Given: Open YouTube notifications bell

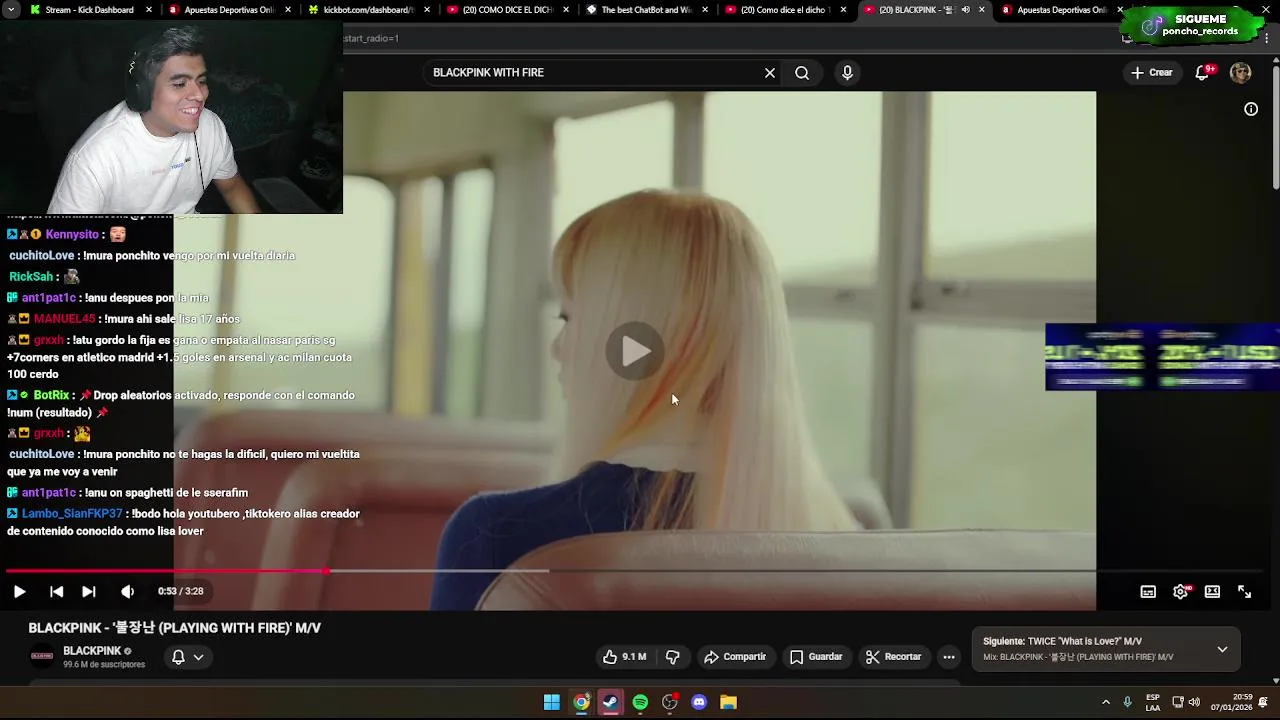Looking at the screenshot, I should coord(1203,73).
